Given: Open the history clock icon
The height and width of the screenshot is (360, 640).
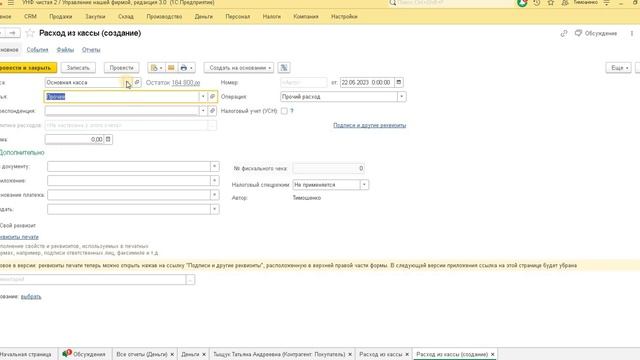Looking at the screenshot, I should (537, 3).
